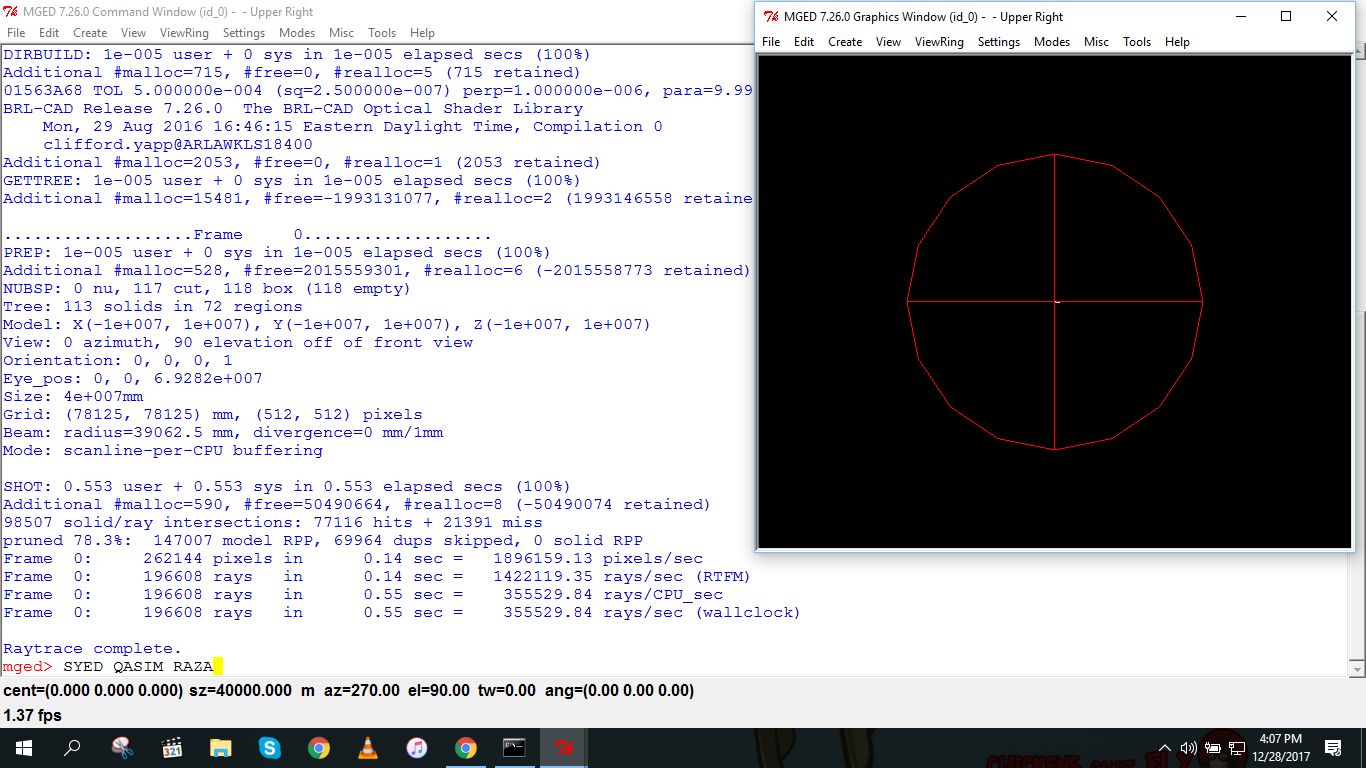Open Chrome icon beside Skype

[318, 748]
